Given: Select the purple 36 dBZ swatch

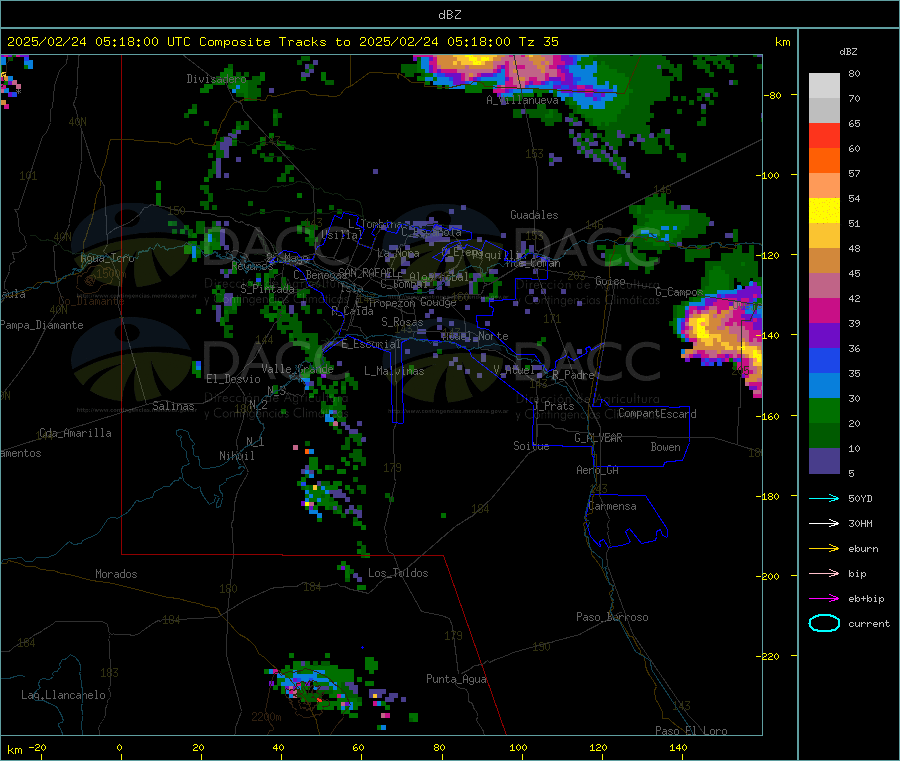Looking at the screenshot, I should [x=824, y=336].
